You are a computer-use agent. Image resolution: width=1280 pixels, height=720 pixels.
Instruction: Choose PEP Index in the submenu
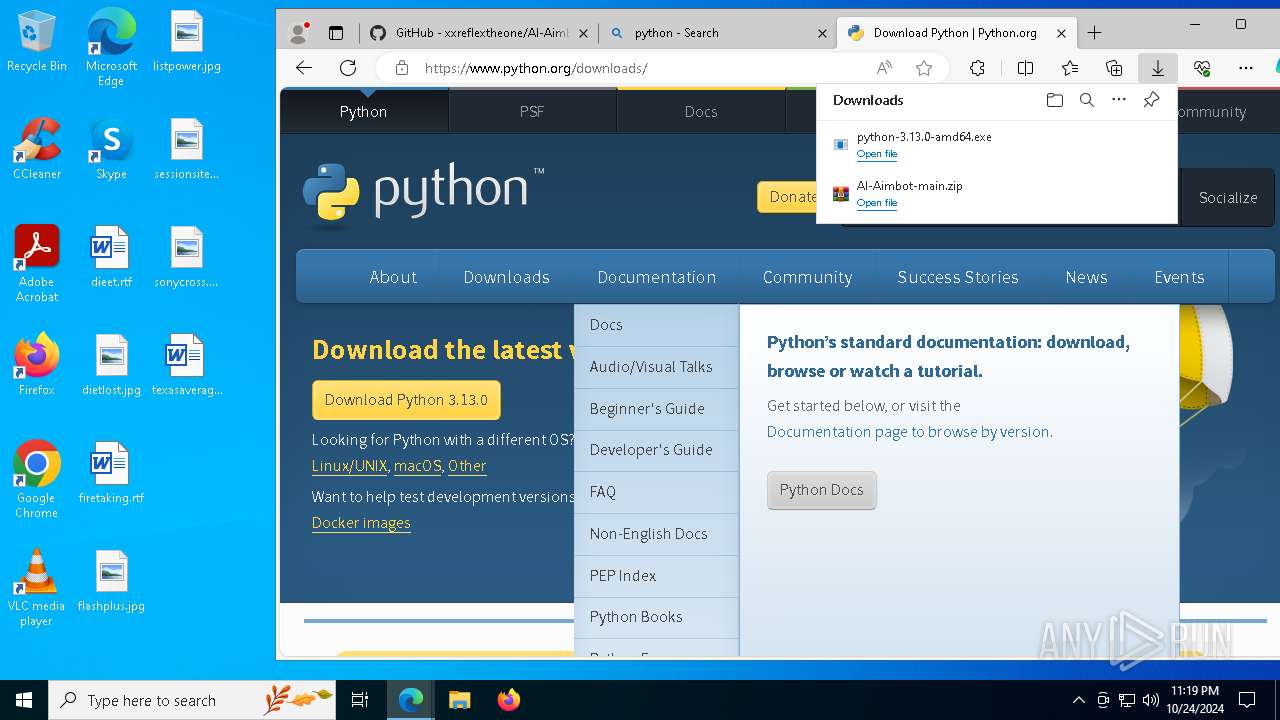[x=656, y=576]
